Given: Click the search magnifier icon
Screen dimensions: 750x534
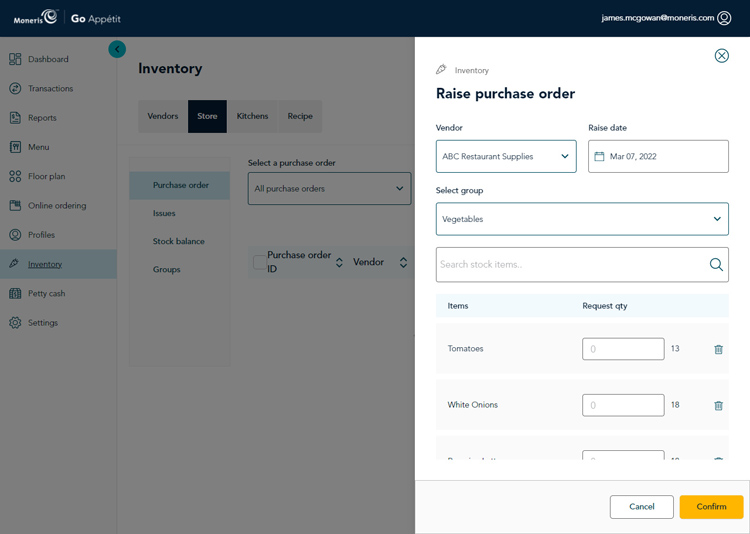Looking at the screenshot, I should [716, 265].
